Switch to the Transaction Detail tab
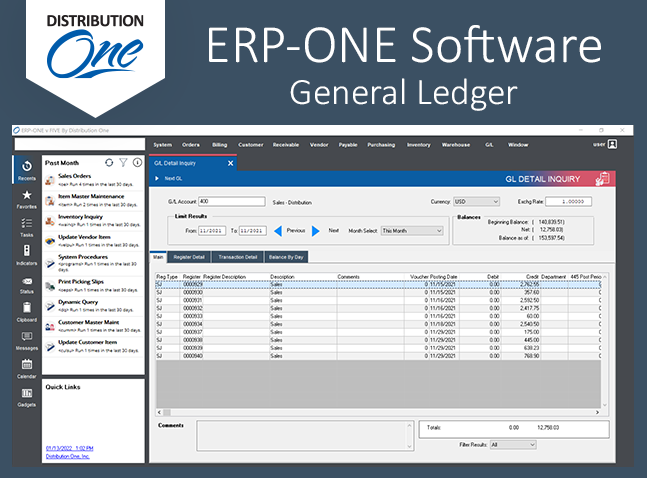The width and height of the screenshot is (647, 478). tap(238, 257)
